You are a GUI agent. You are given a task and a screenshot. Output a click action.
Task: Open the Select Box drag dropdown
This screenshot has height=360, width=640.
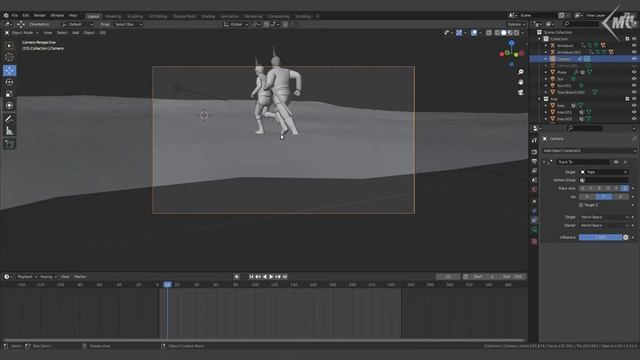pyautogui.click(x=128, y=24)
